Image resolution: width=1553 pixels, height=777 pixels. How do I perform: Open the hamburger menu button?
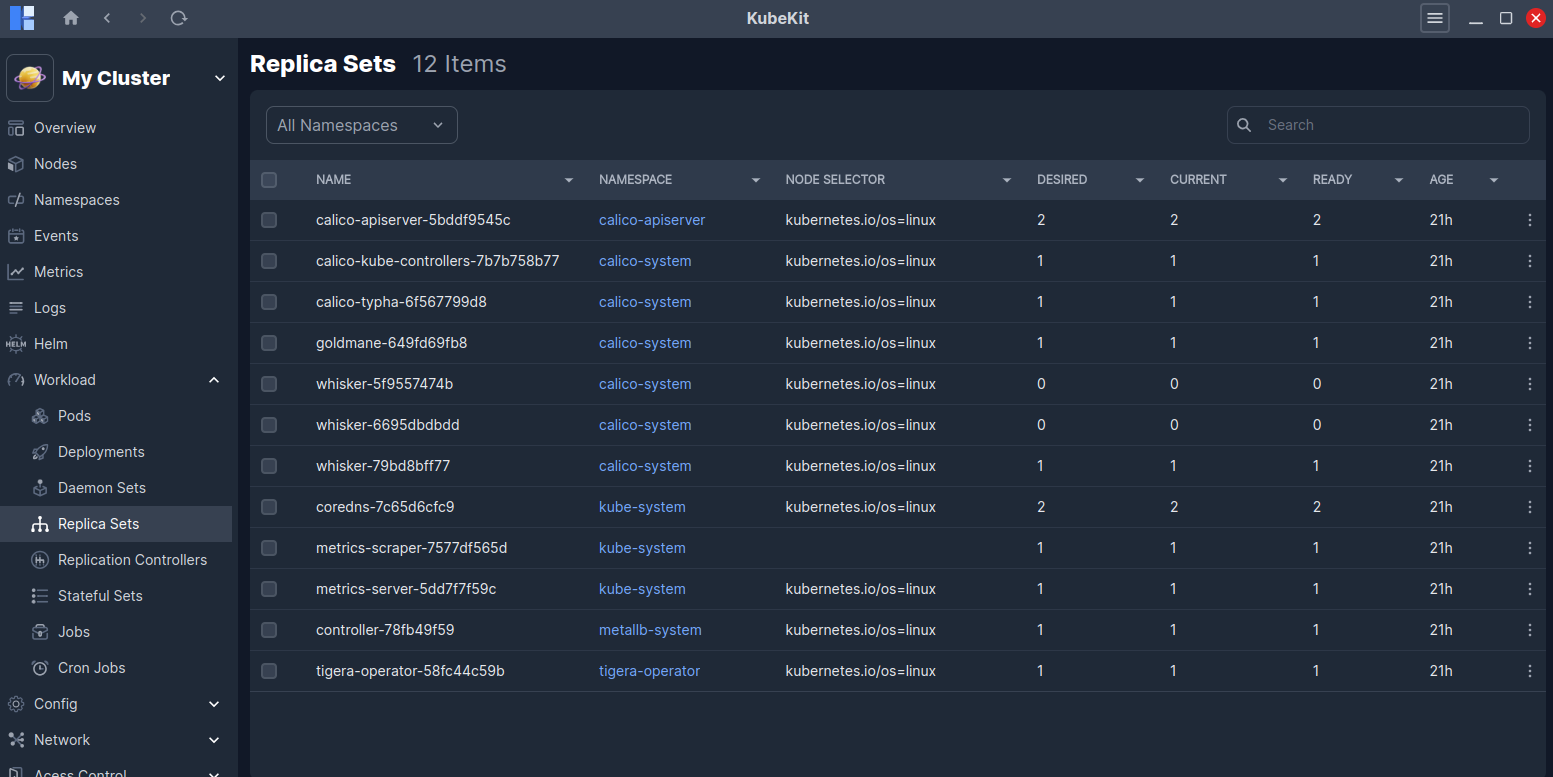tap(1435, 18)
